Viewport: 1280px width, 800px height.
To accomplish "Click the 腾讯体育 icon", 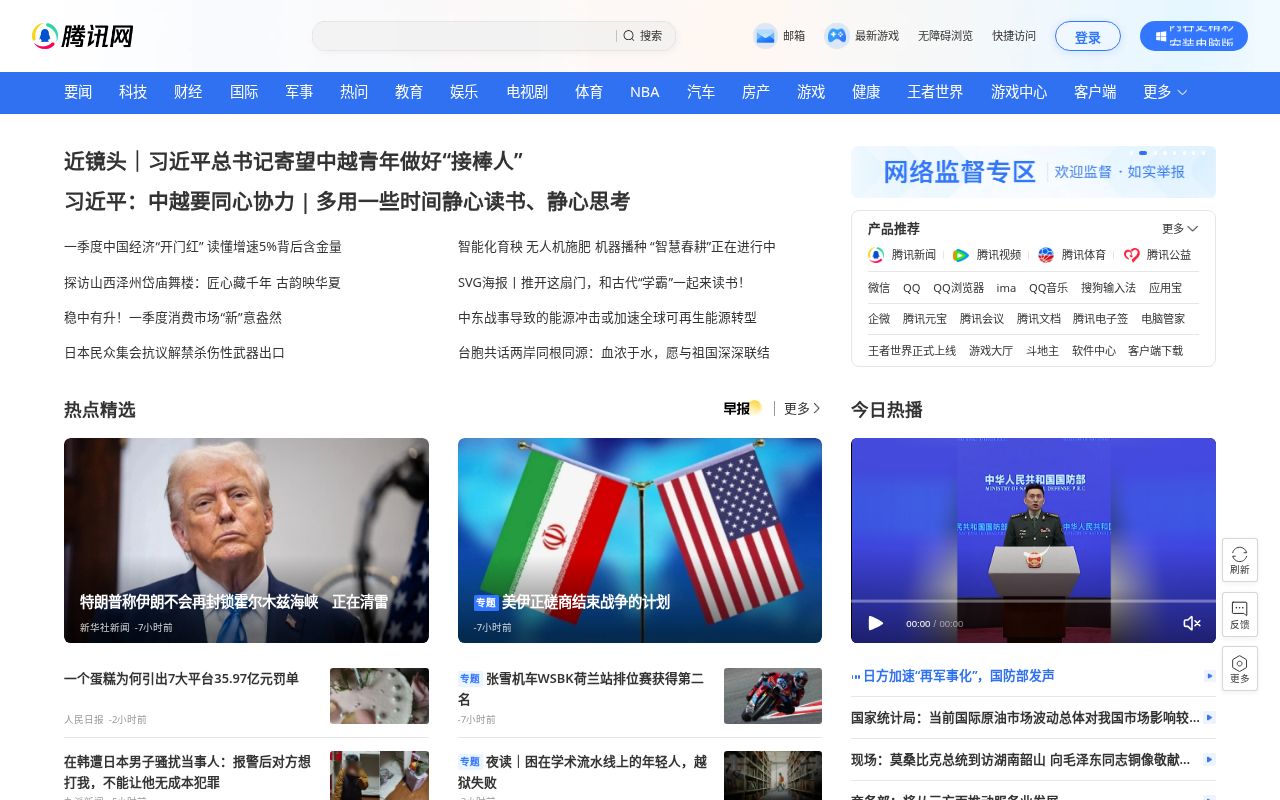I will click(x=1045, y=255).
